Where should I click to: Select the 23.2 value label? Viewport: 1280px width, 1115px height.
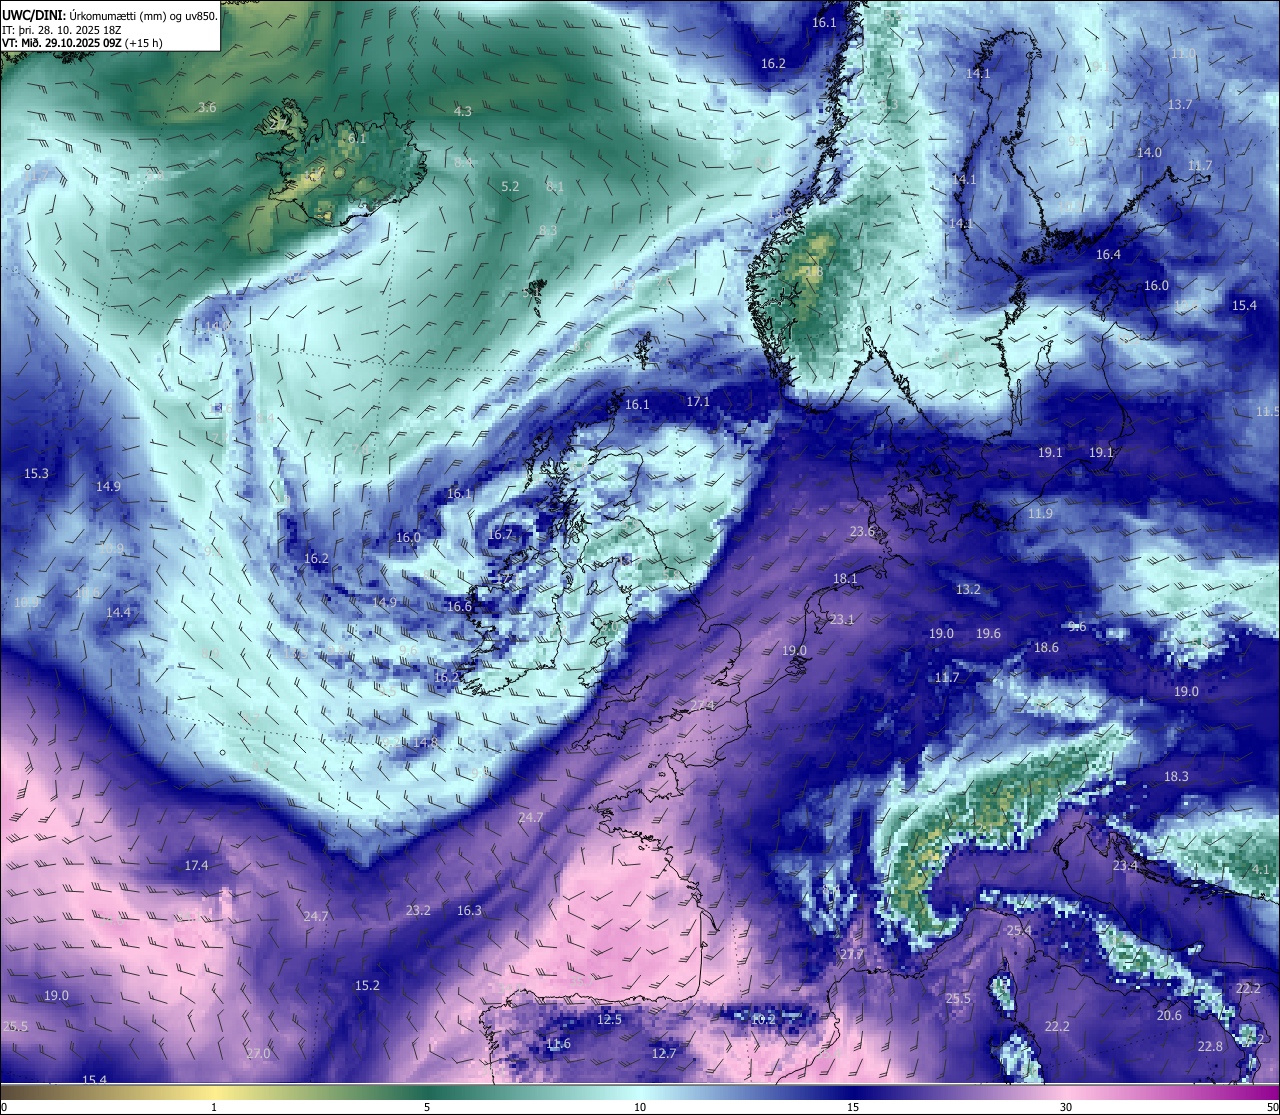point(418,910)
